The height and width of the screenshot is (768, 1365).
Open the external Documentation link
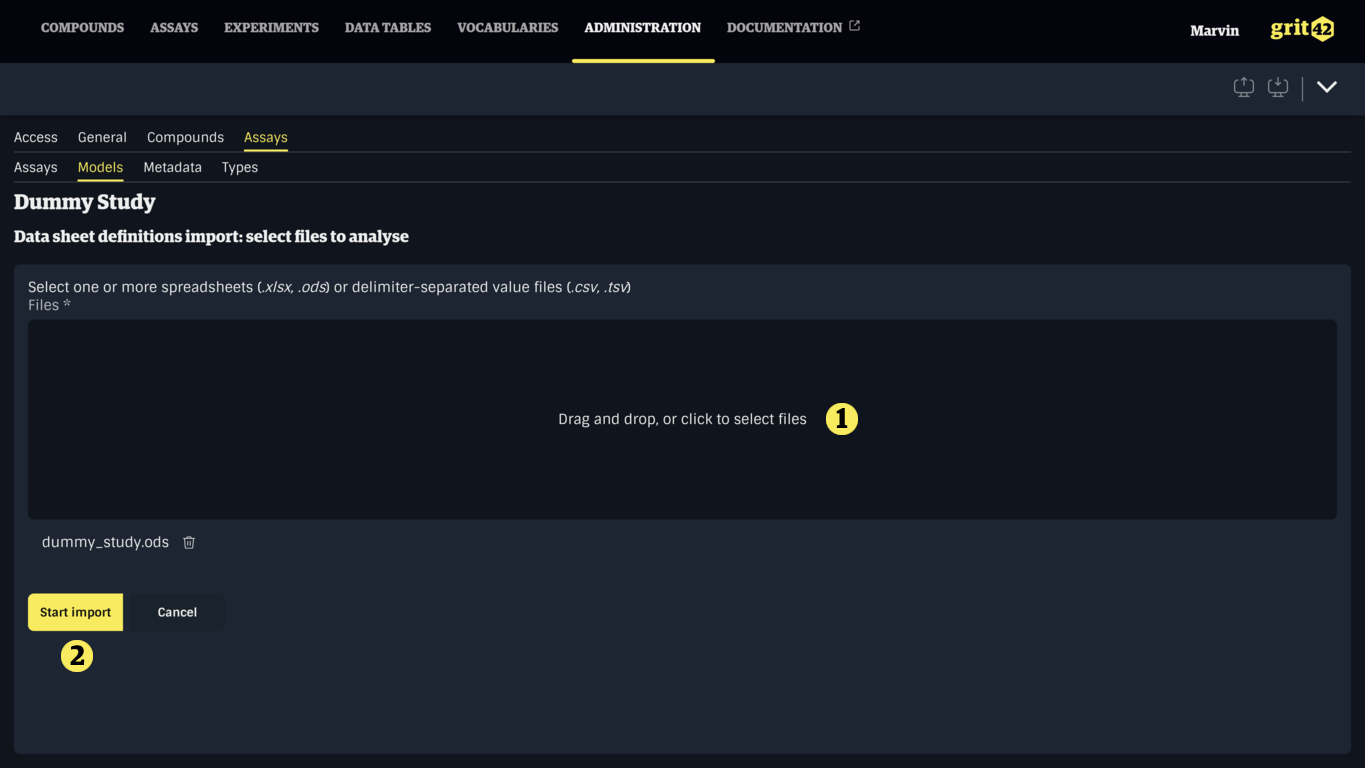792,28
